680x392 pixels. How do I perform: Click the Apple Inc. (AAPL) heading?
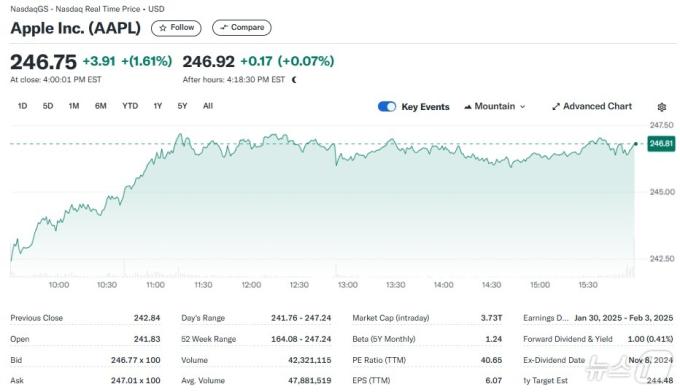(75, 28)
